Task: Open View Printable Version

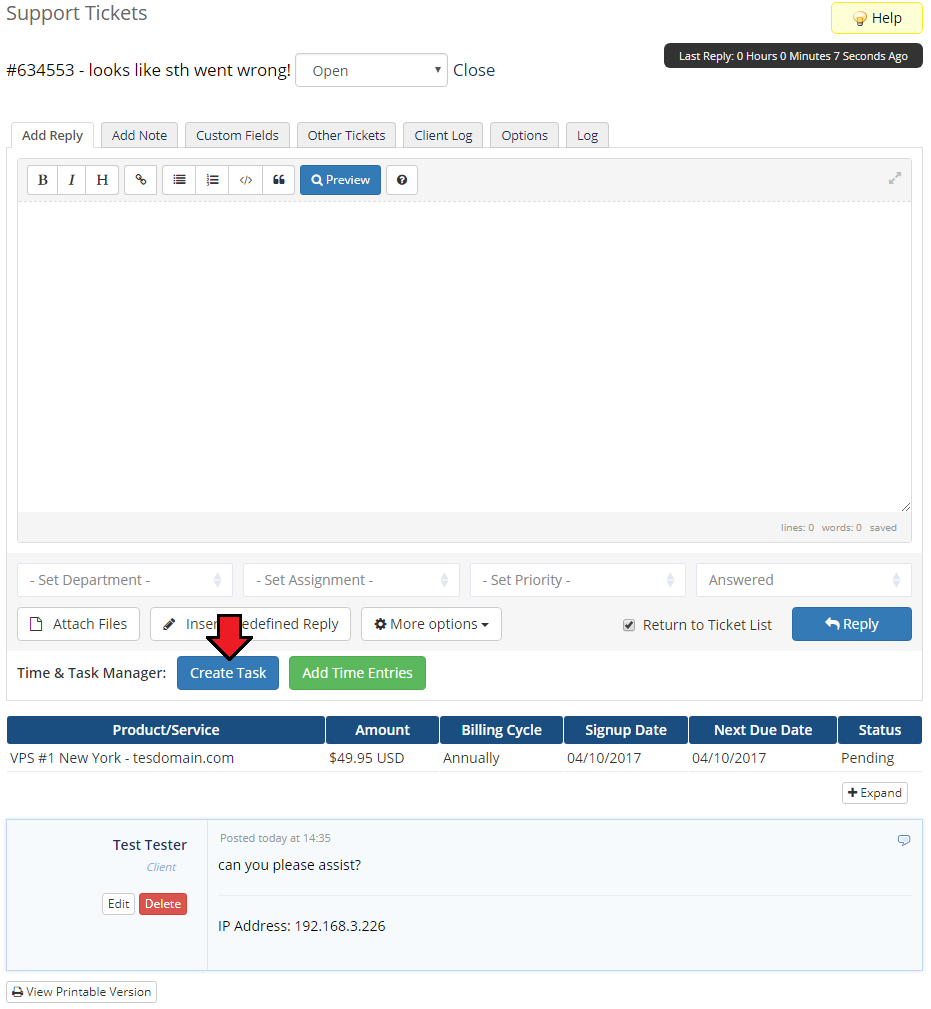Action: (82, 992)
